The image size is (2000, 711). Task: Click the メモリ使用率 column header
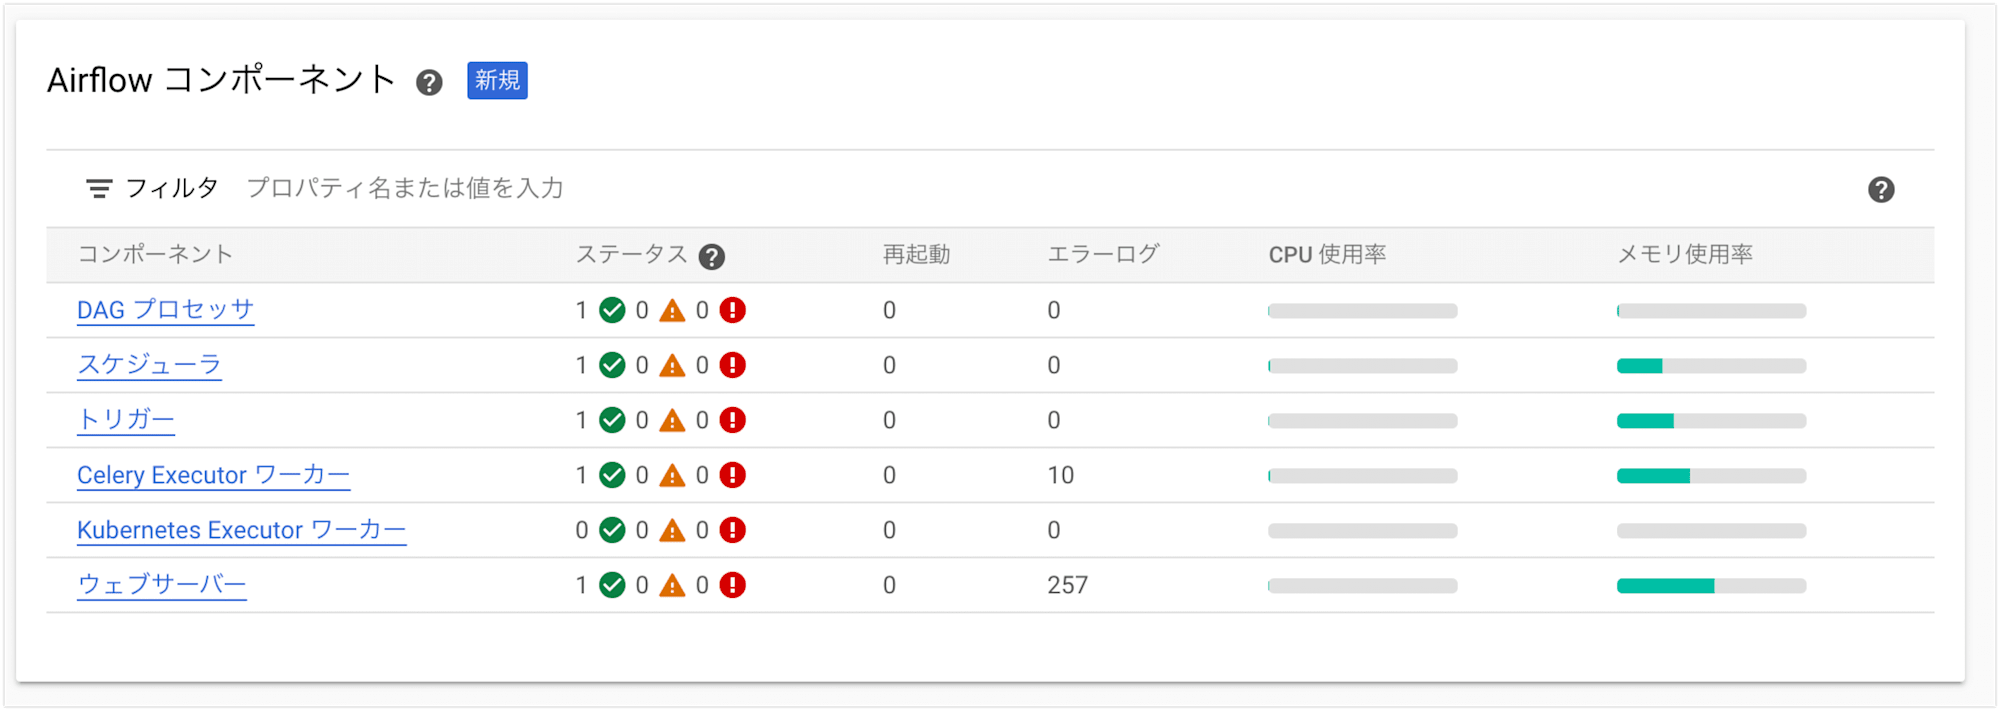click(1685, 255)
